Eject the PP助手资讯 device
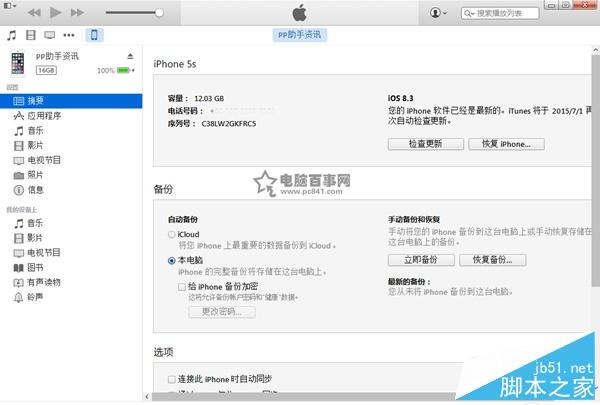The height and width of the screenshot is (405, 600). tap(130, 56)
